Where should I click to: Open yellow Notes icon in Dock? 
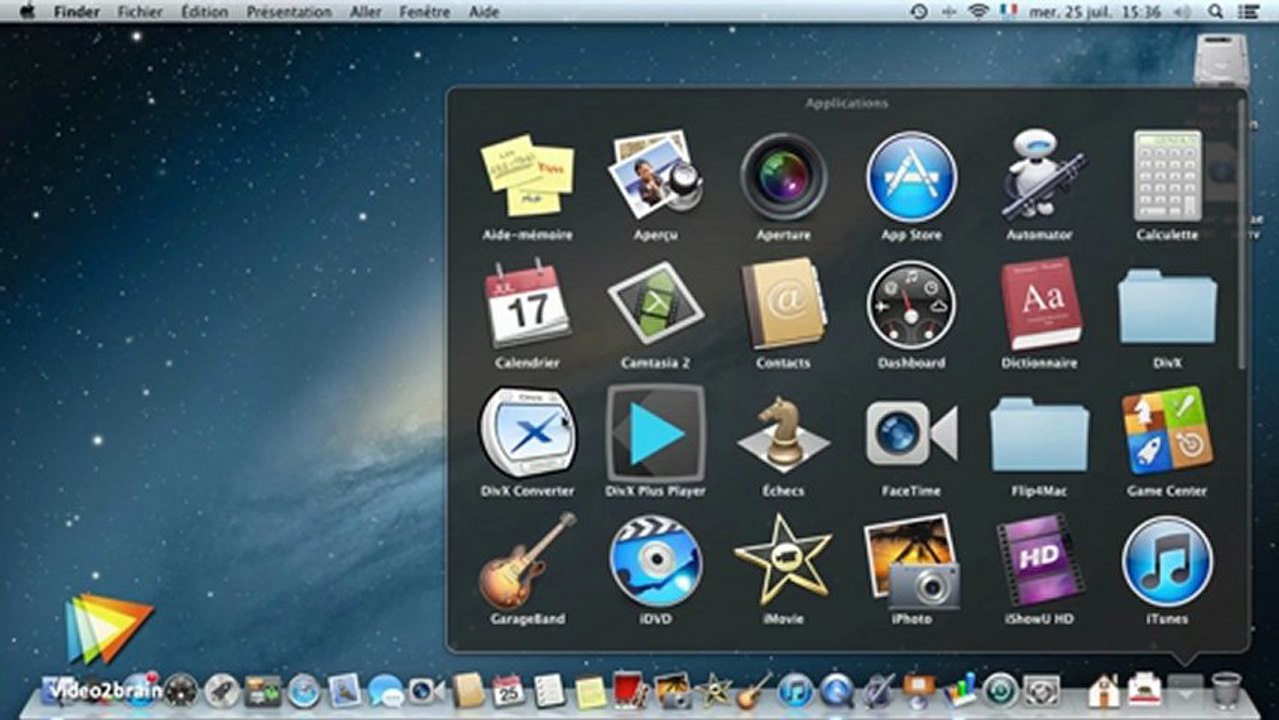(591, 691)
